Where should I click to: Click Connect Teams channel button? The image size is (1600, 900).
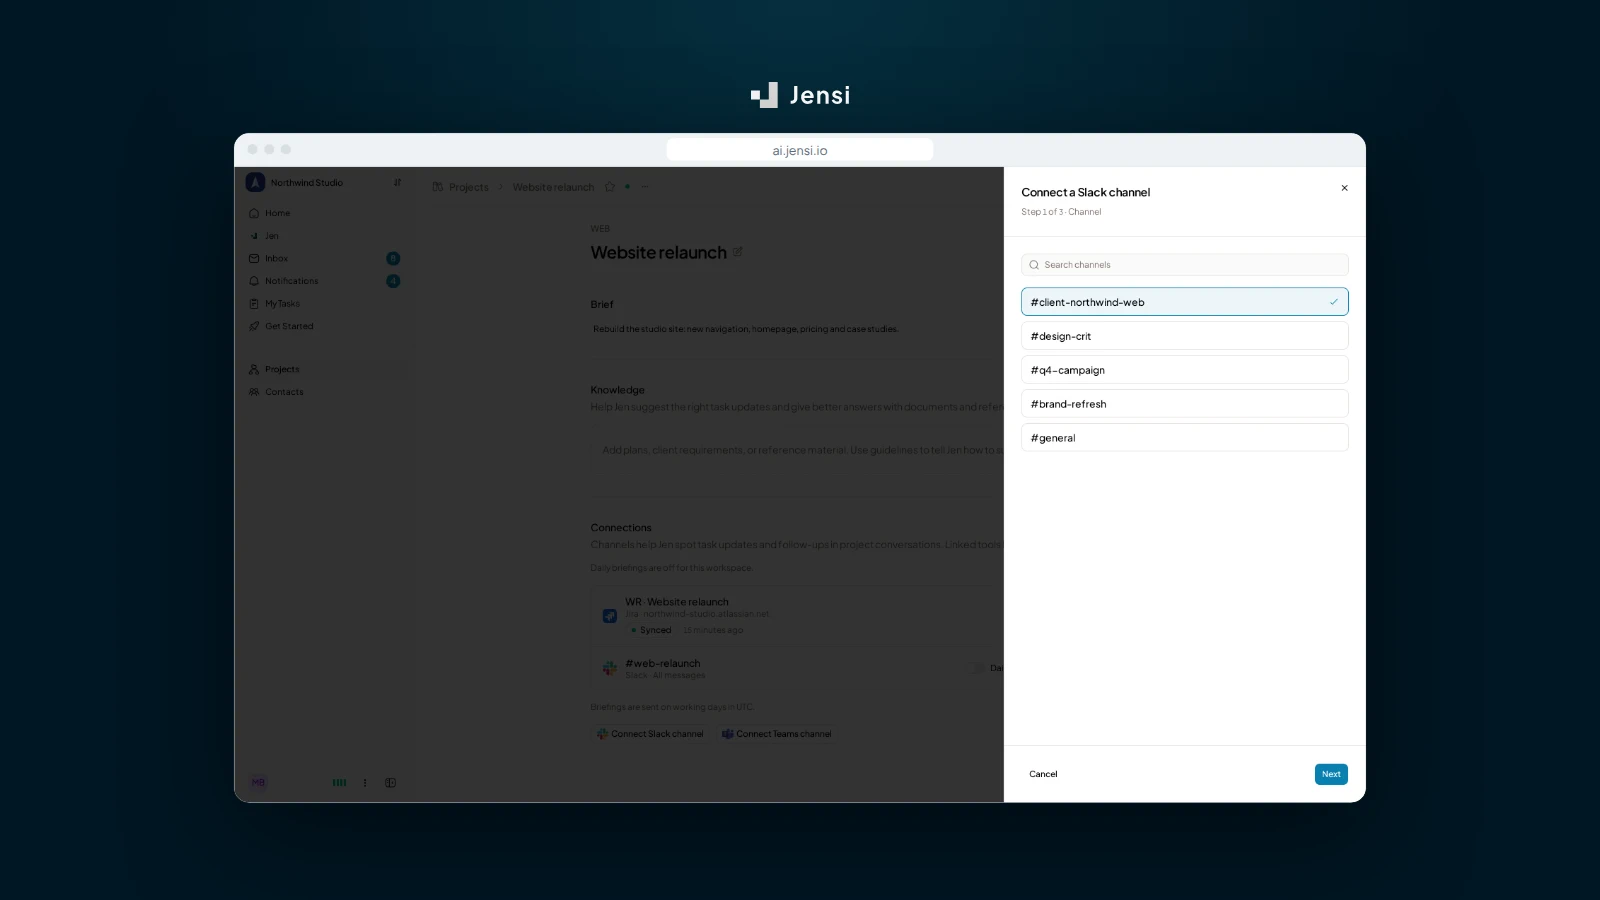pyautogui.click(x=777, y=734)
